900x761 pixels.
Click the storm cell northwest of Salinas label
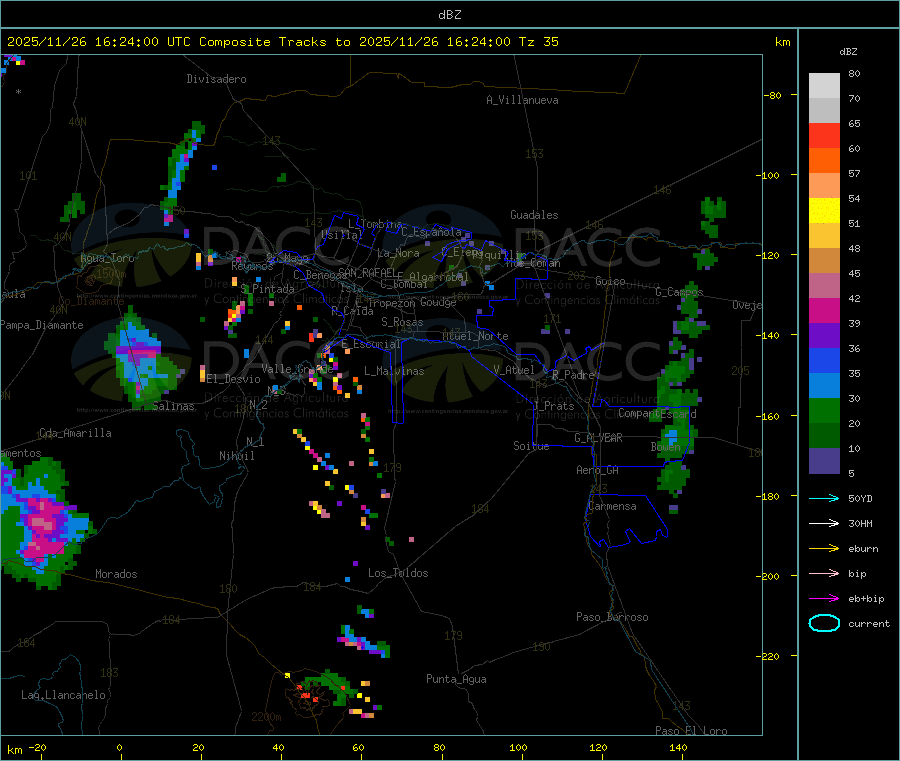pyautogui.click(x=139, y=359)
